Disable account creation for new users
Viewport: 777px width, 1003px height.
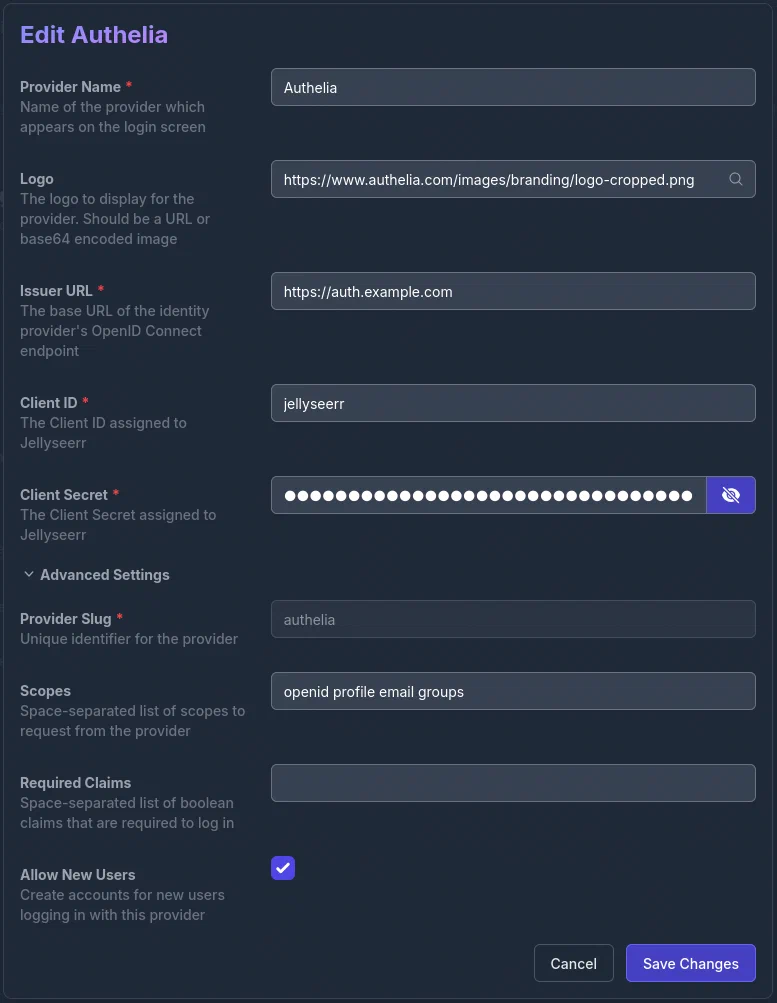(283, 868)
